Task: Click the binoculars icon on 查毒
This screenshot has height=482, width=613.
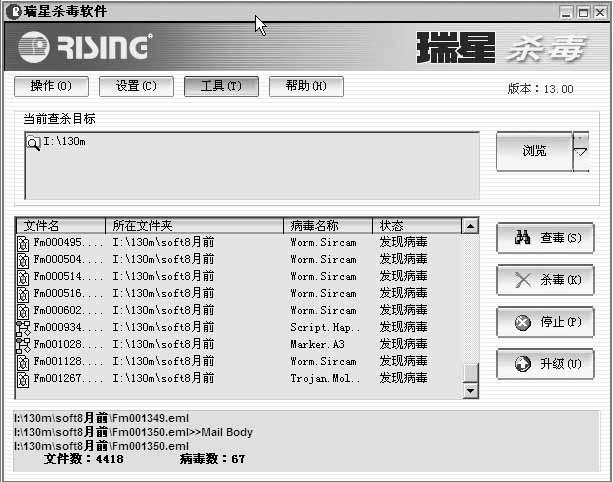Action: [522, 237]
